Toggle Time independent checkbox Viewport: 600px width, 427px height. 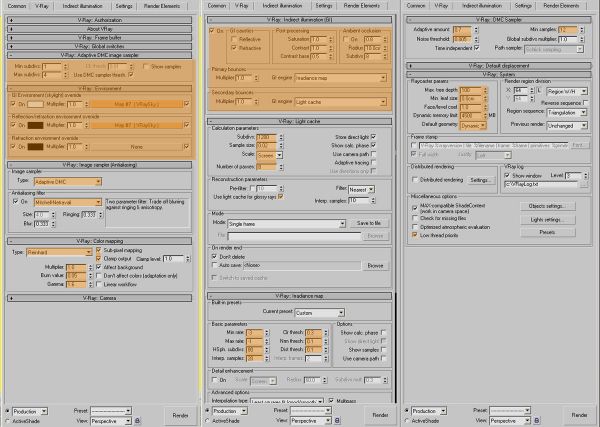coord(476,48)
